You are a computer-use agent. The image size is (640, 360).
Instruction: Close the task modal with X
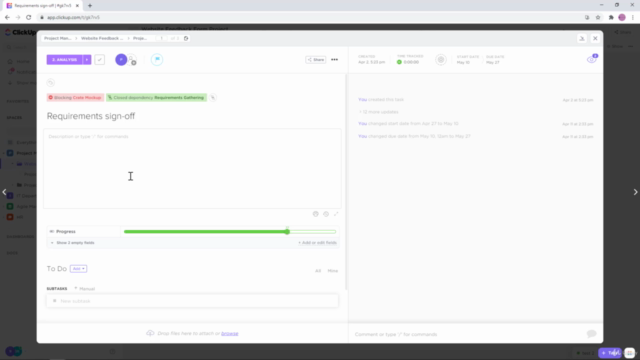click(x=595, y=38)
